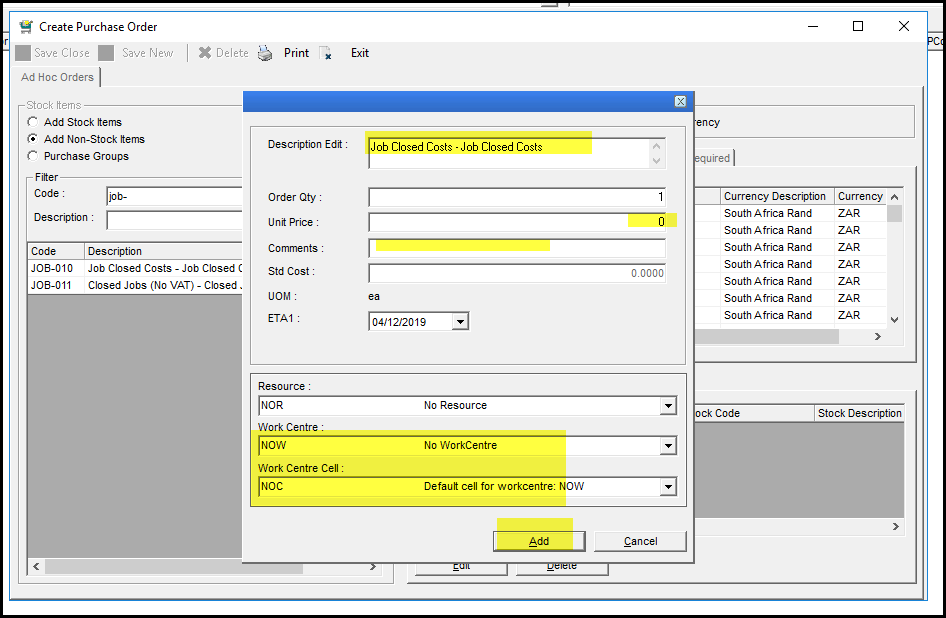
Task: Choose the Purchase Groups radio button
Action: [x=33, y=156]
